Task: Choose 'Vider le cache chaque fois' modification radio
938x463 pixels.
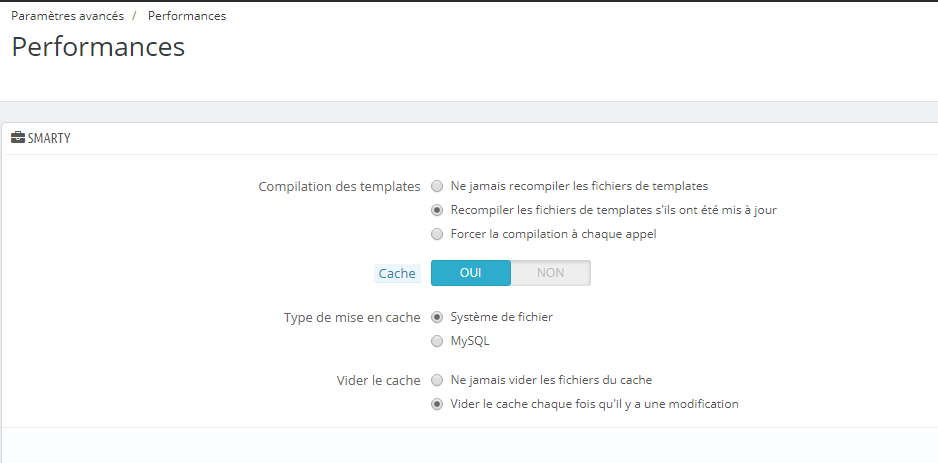Action: click(437, 404)
